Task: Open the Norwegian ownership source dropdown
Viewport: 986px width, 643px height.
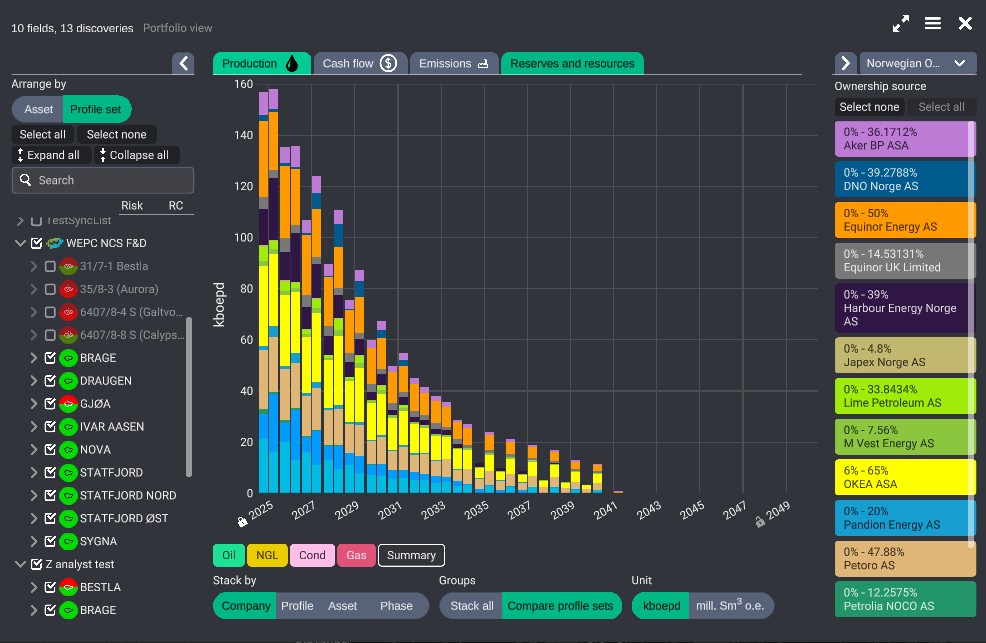Action: [x=917, y=63]
